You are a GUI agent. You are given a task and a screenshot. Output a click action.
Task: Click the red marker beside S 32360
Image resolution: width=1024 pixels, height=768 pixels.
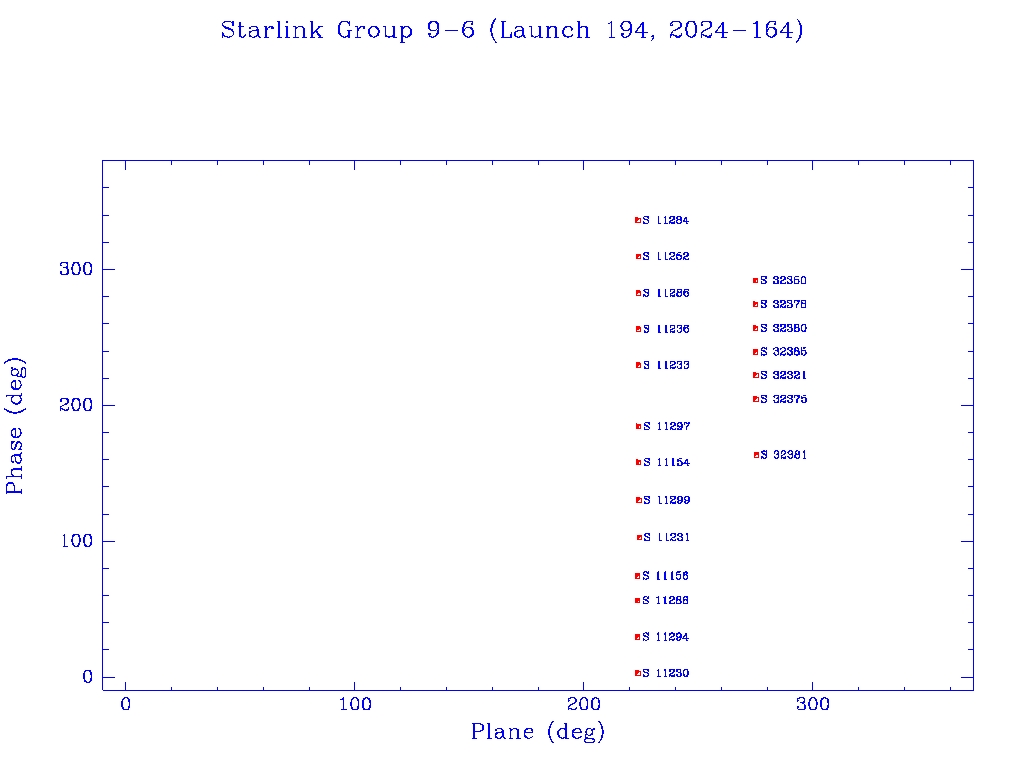[x=756, y=281]
